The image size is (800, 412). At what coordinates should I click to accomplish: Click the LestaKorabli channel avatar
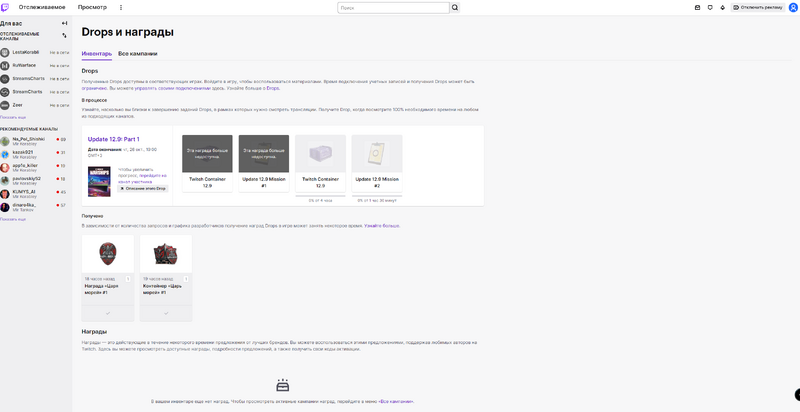tap(6, 51)
